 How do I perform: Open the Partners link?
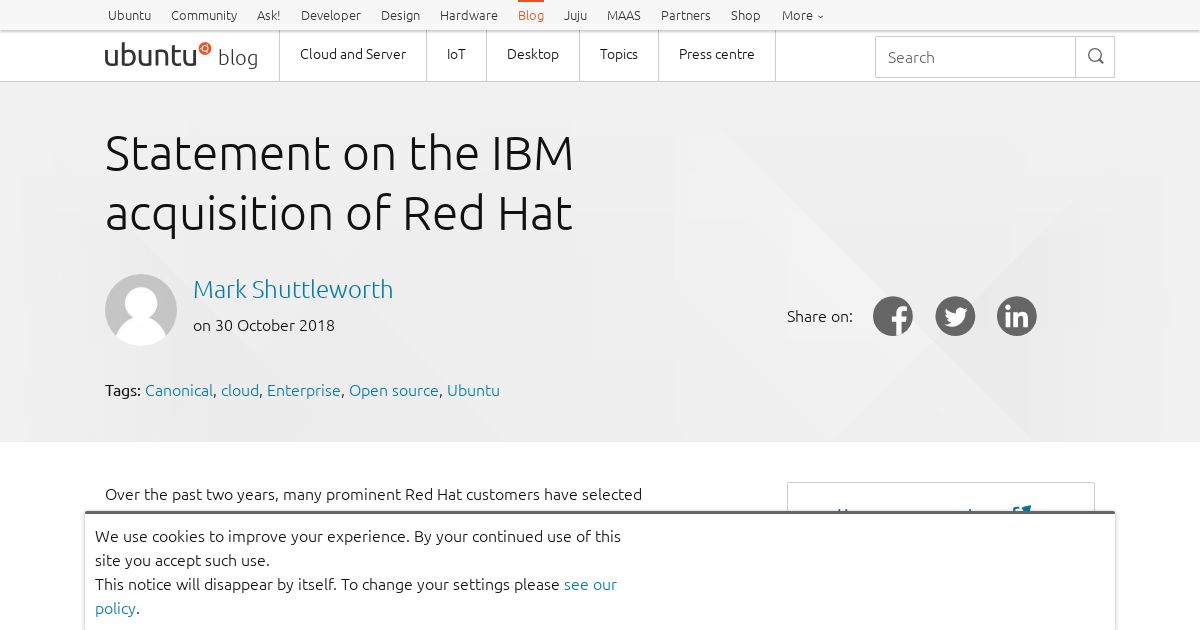[x=686, y=15]
